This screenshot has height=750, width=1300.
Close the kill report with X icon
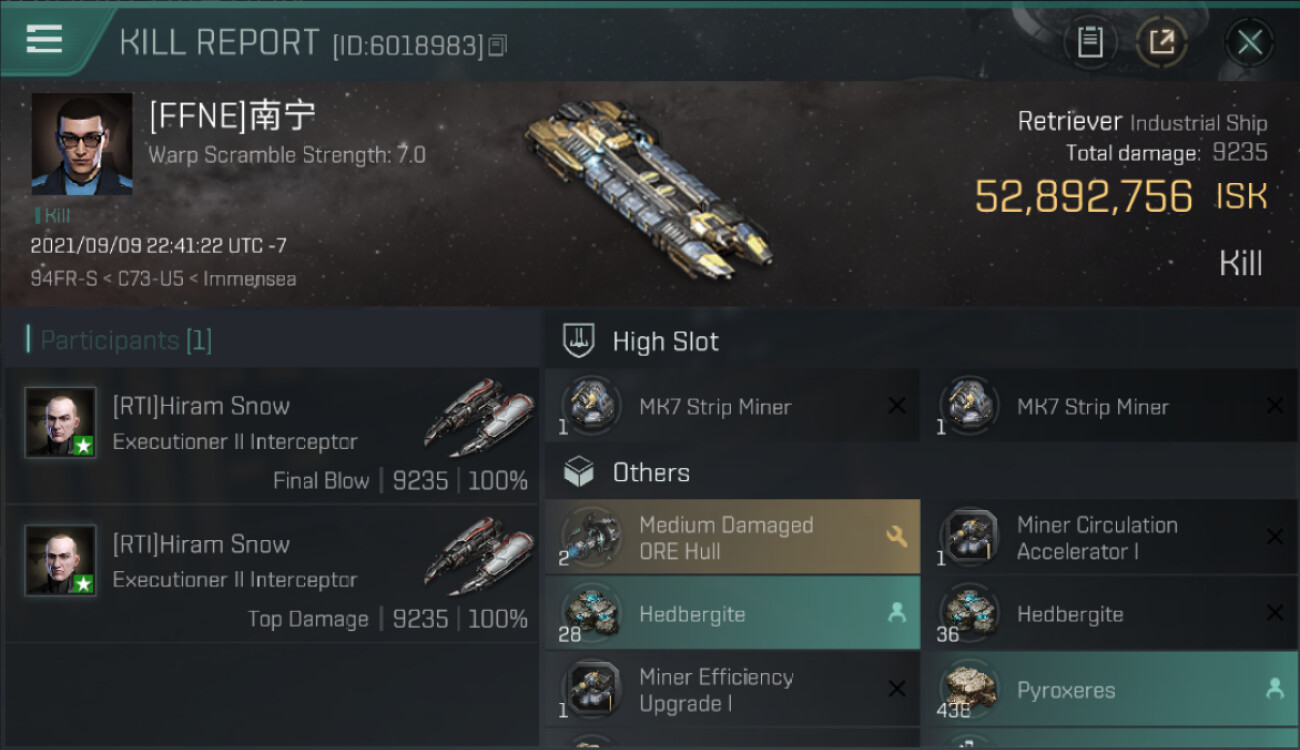[1249, 42]
